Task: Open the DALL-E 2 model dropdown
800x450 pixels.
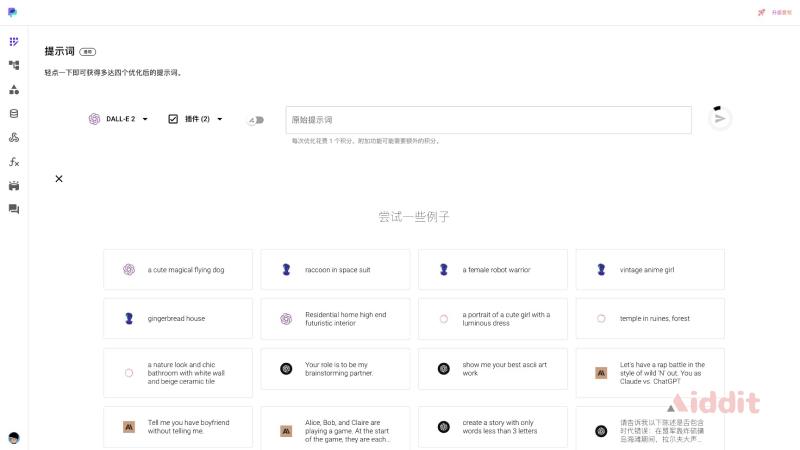Action: pyautogui.click(x=118, y=119)
